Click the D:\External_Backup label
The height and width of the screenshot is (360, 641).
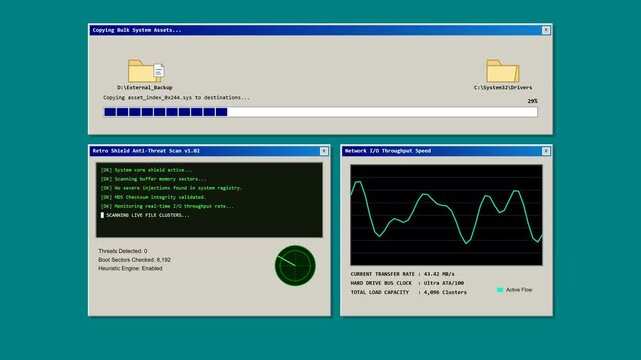pyautogui.click(x=145, y=87)
